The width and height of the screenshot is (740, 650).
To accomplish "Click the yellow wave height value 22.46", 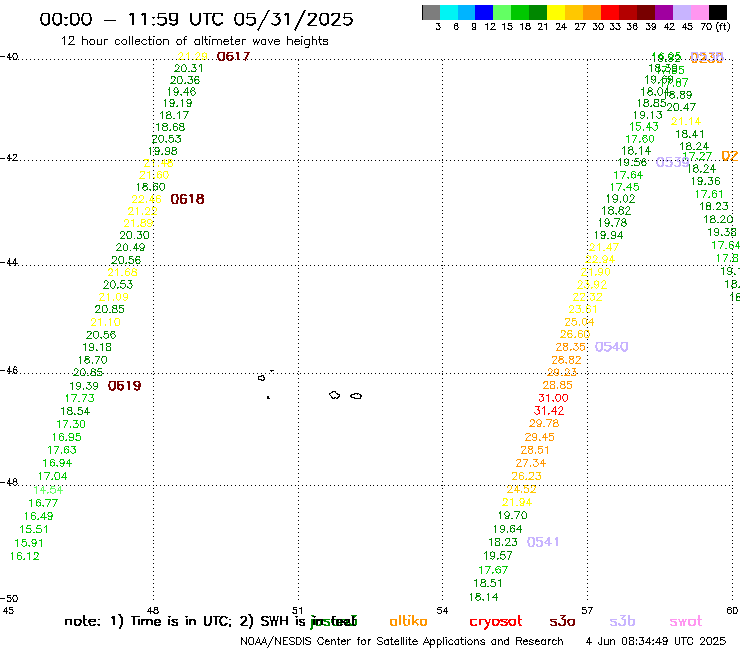I will pos(146,199).
